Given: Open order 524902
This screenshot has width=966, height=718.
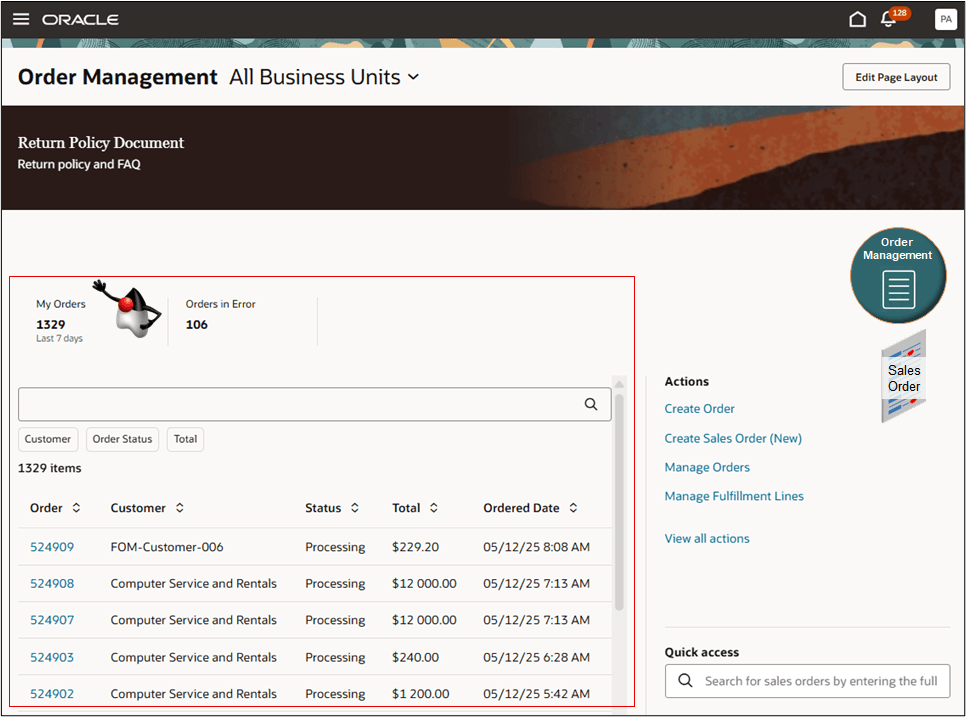Looking at the screenshot, I should tap(52, 693).
